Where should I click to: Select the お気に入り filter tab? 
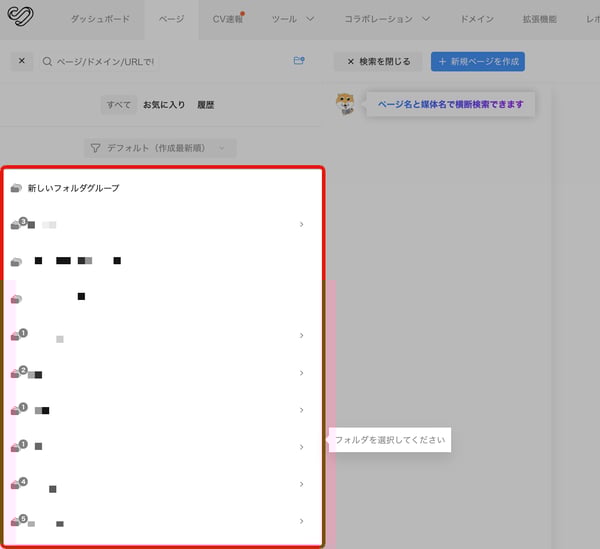pyautogui.click(x=163, y=104)
